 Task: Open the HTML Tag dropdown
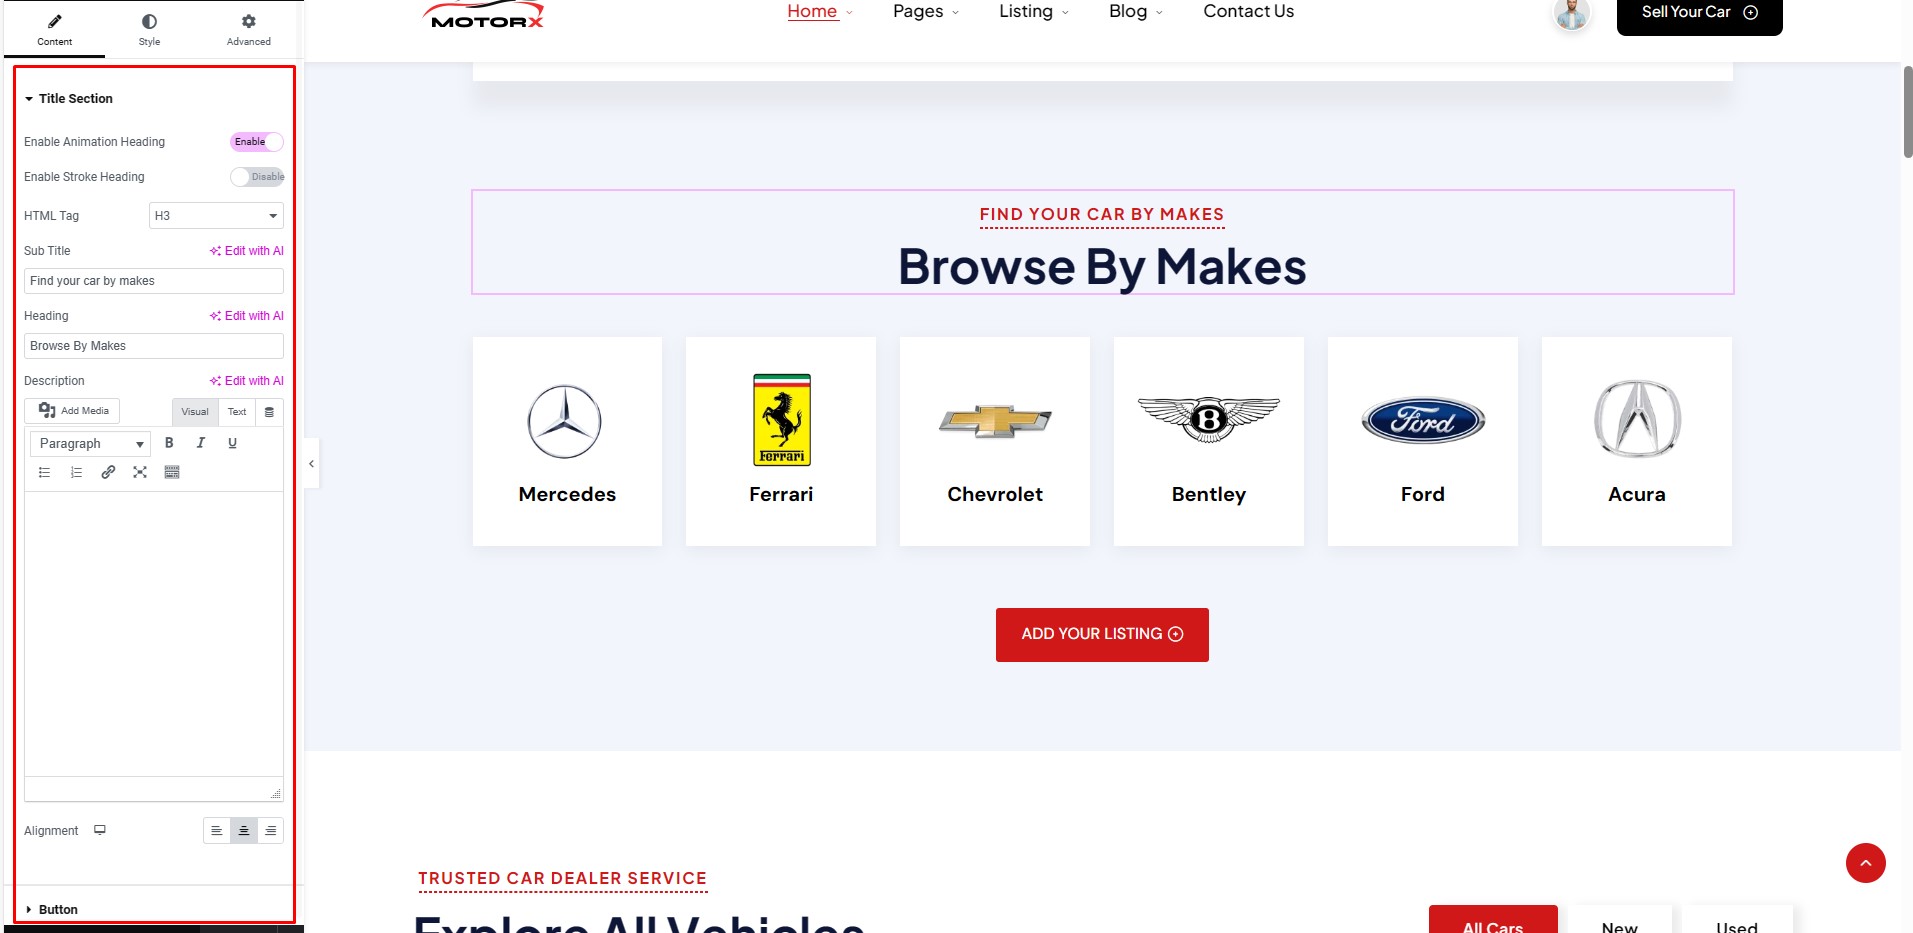pos(216,216)
